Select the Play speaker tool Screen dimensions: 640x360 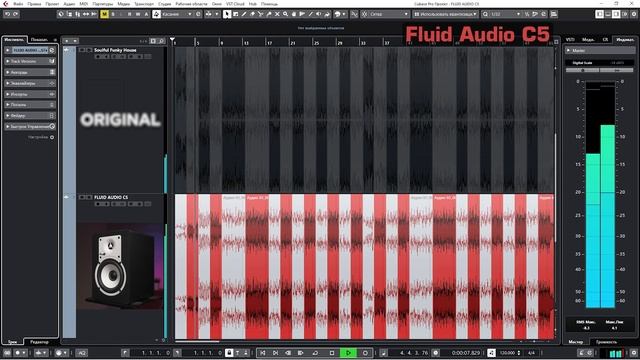click(x=319, y=14)
